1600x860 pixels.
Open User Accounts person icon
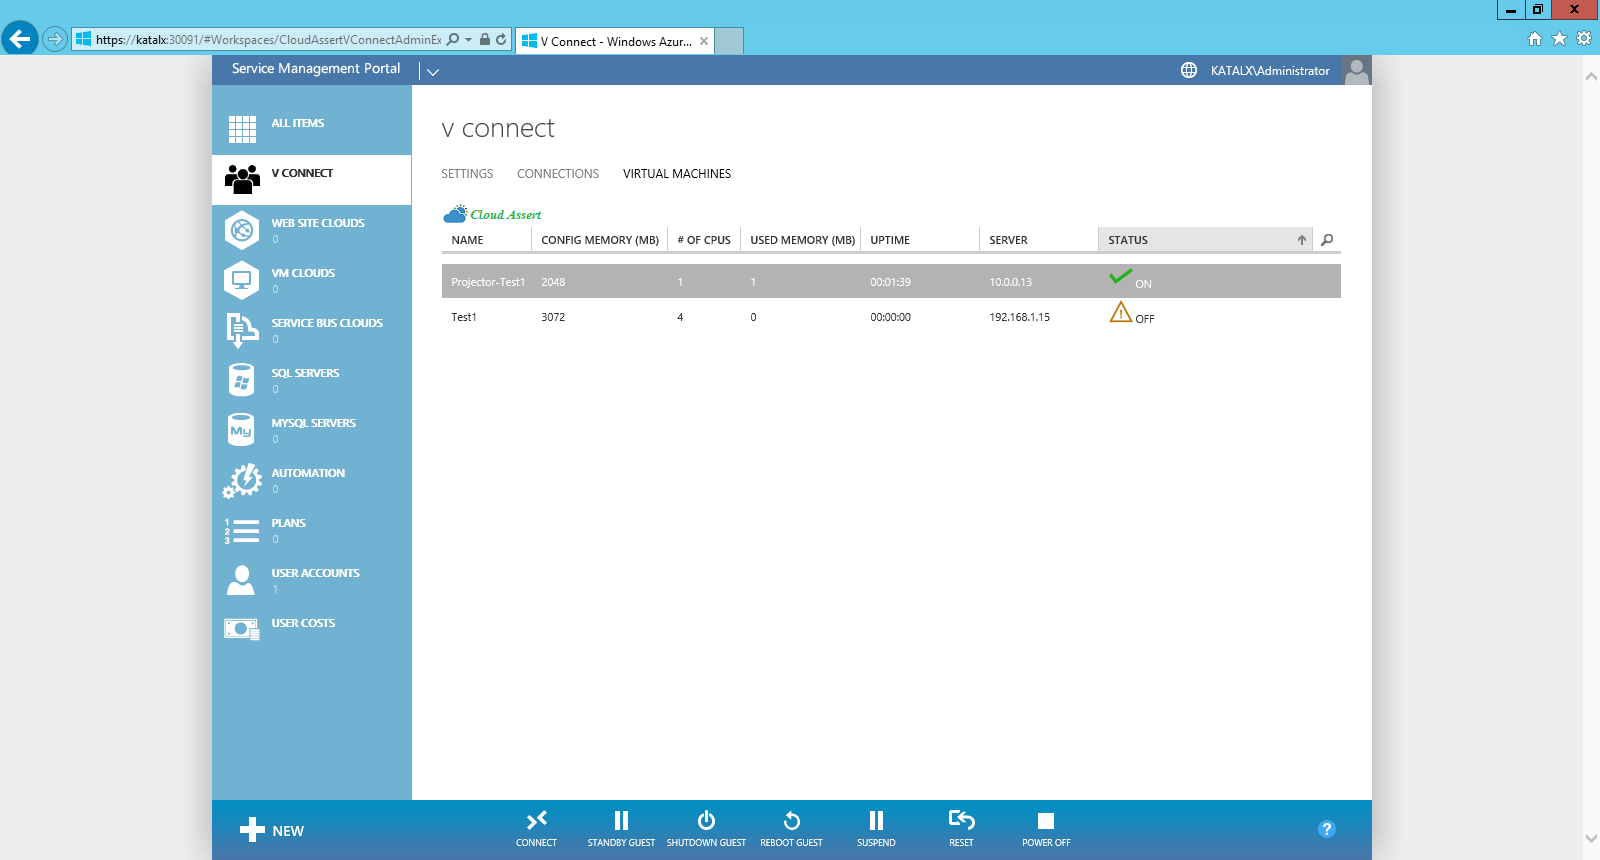(241, 580)
